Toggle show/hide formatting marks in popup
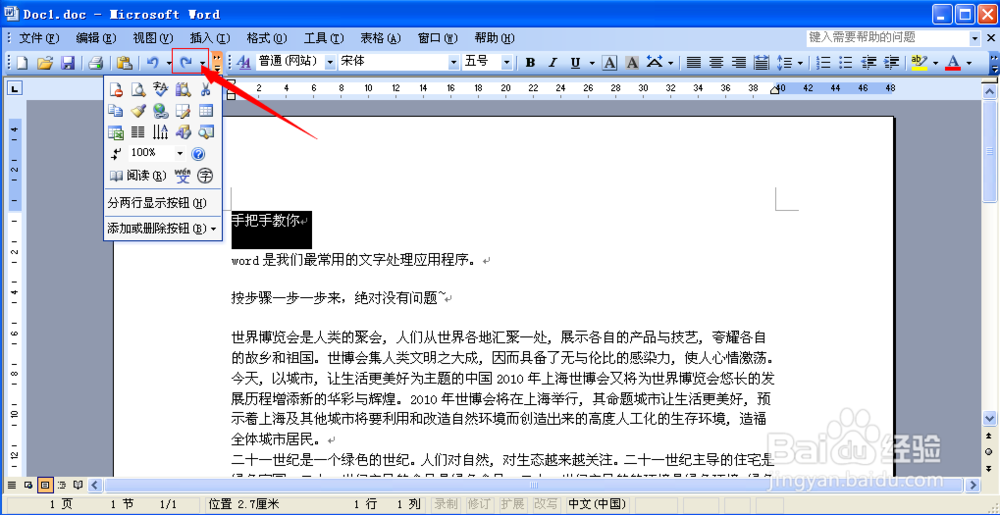 click(115, 154)
